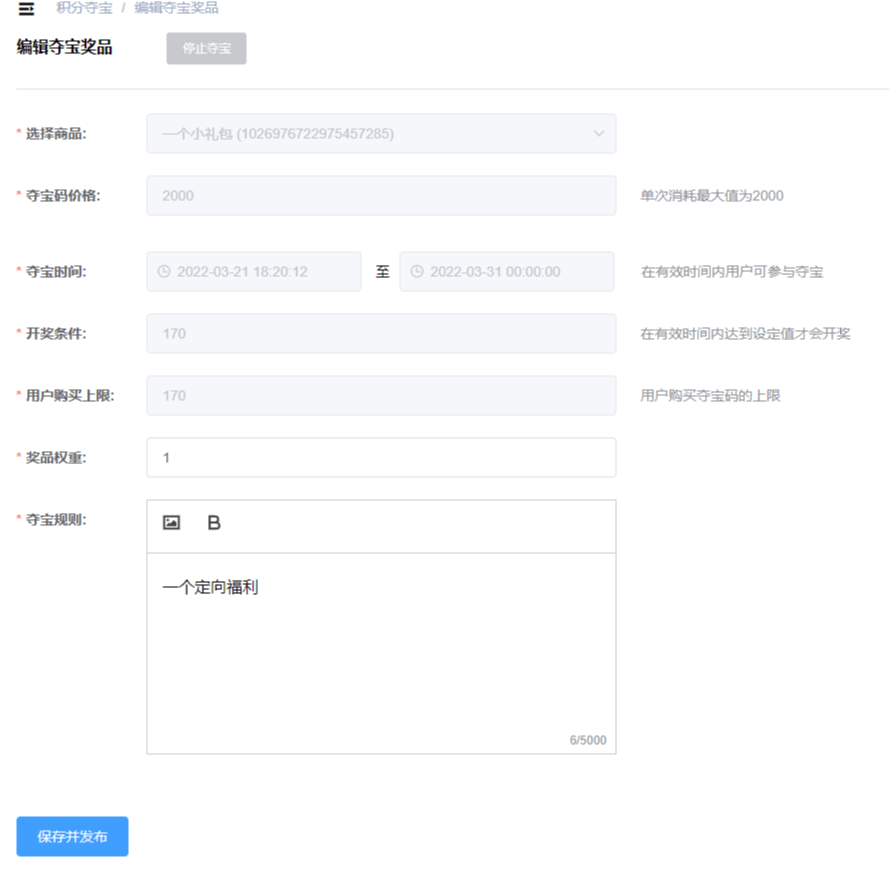Focus the 奖品权重 input field
This screenshot has width=892, height=870.
point(380,458)
